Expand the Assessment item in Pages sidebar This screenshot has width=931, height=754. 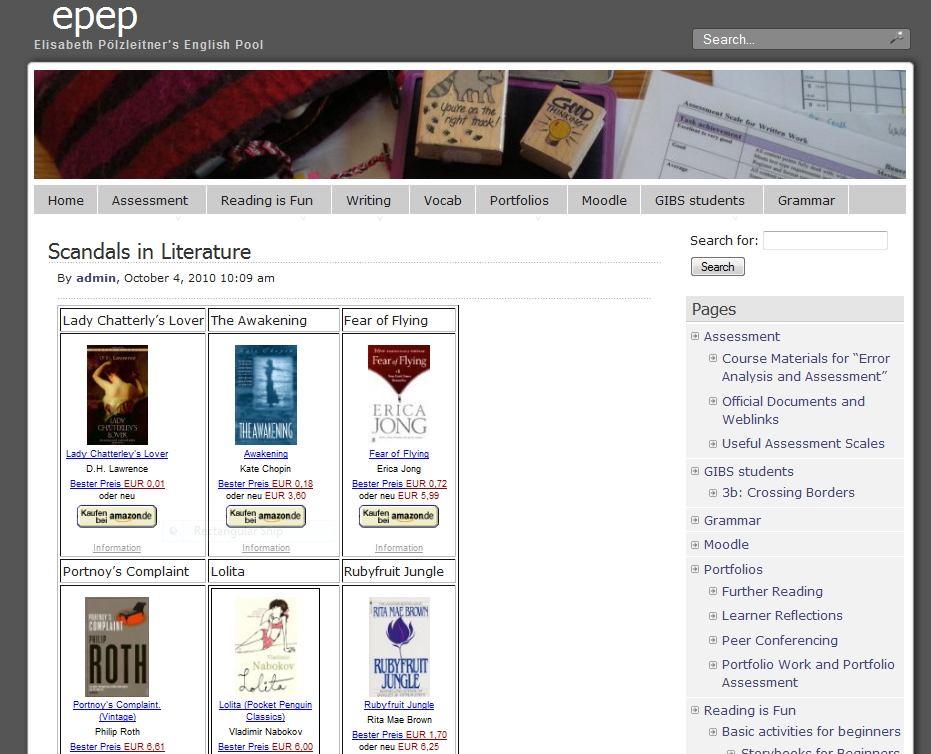point(695,336)
